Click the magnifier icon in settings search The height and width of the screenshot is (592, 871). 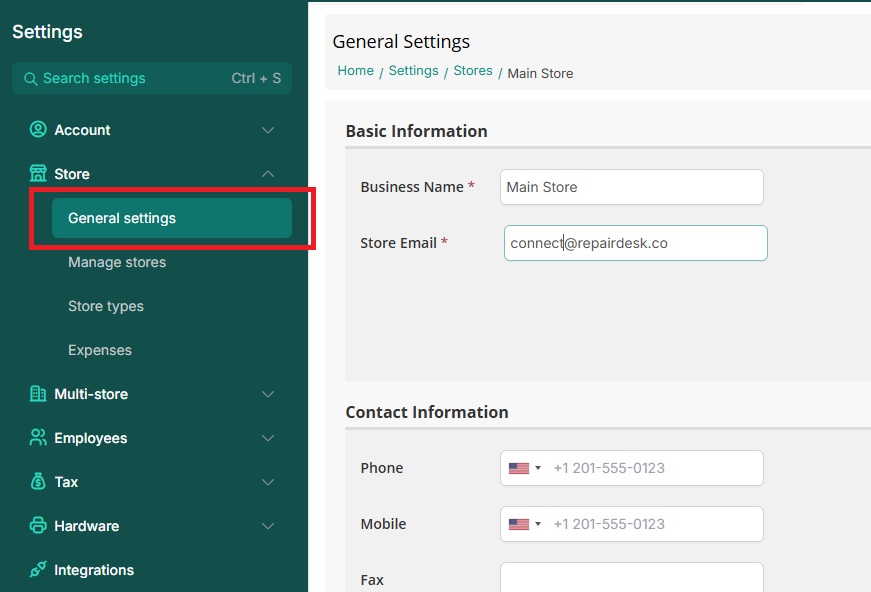coord(30,78)
